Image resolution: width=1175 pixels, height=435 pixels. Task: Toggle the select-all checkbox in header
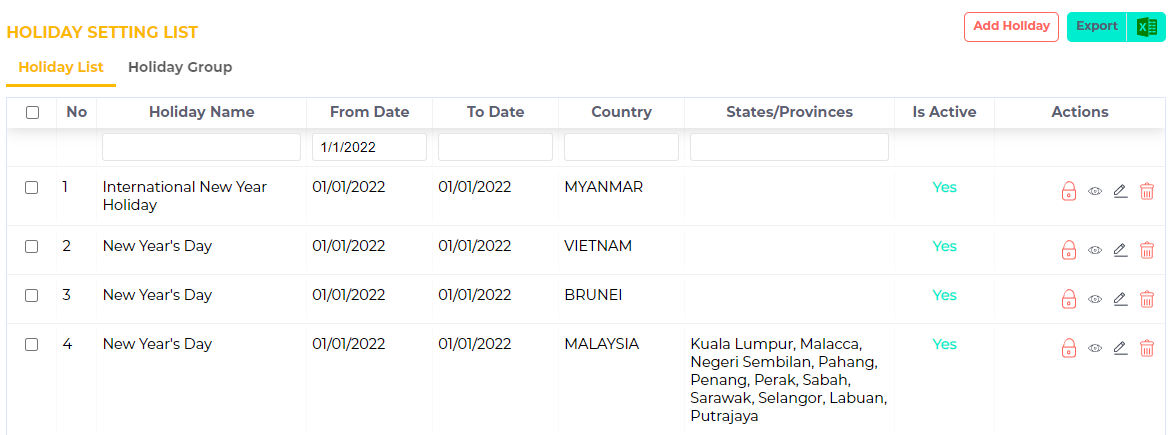click(32, 113)
